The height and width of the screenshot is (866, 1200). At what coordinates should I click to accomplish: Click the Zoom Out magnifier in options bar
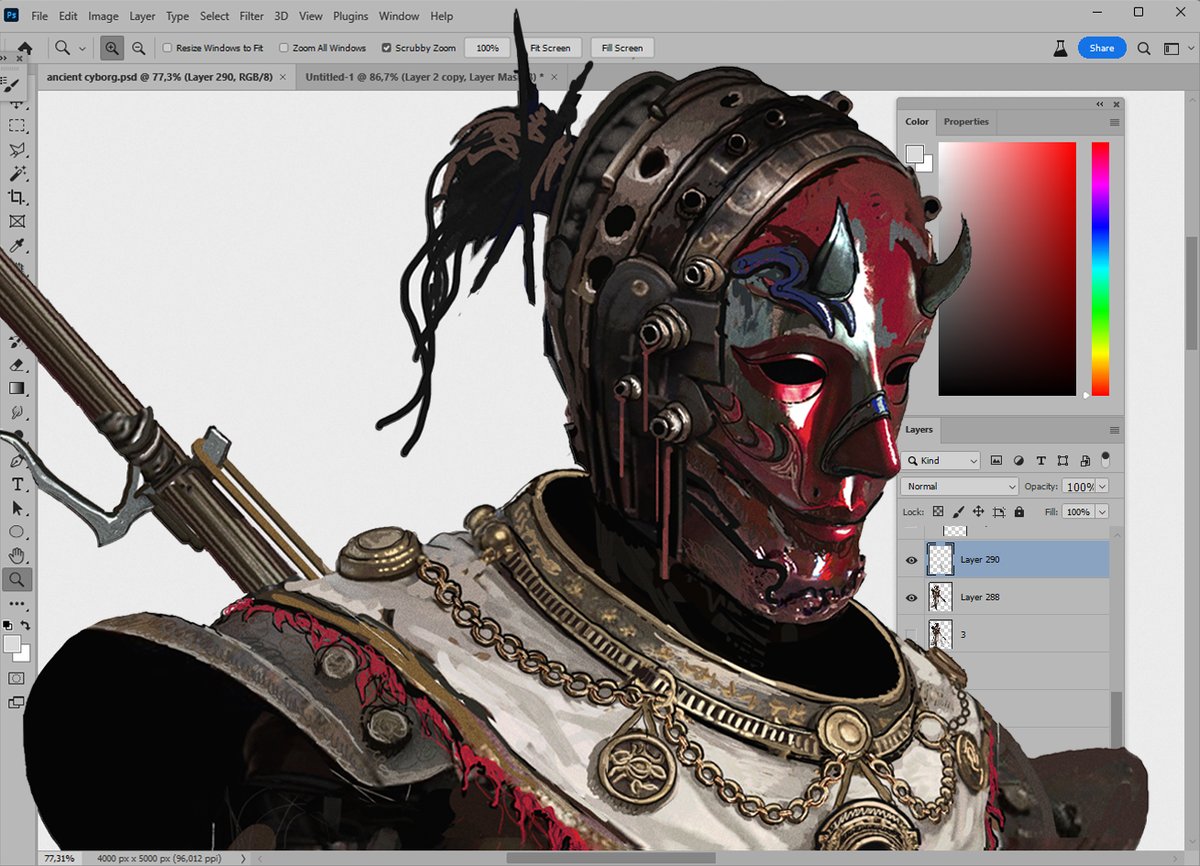(139, 48)
